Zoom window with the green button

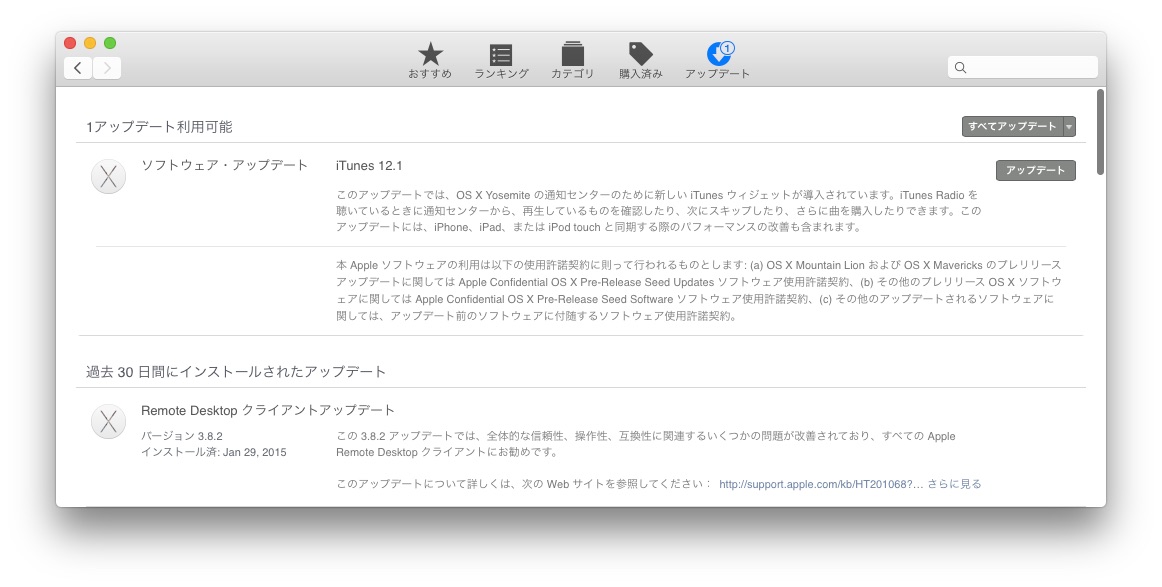coord(110,43)
